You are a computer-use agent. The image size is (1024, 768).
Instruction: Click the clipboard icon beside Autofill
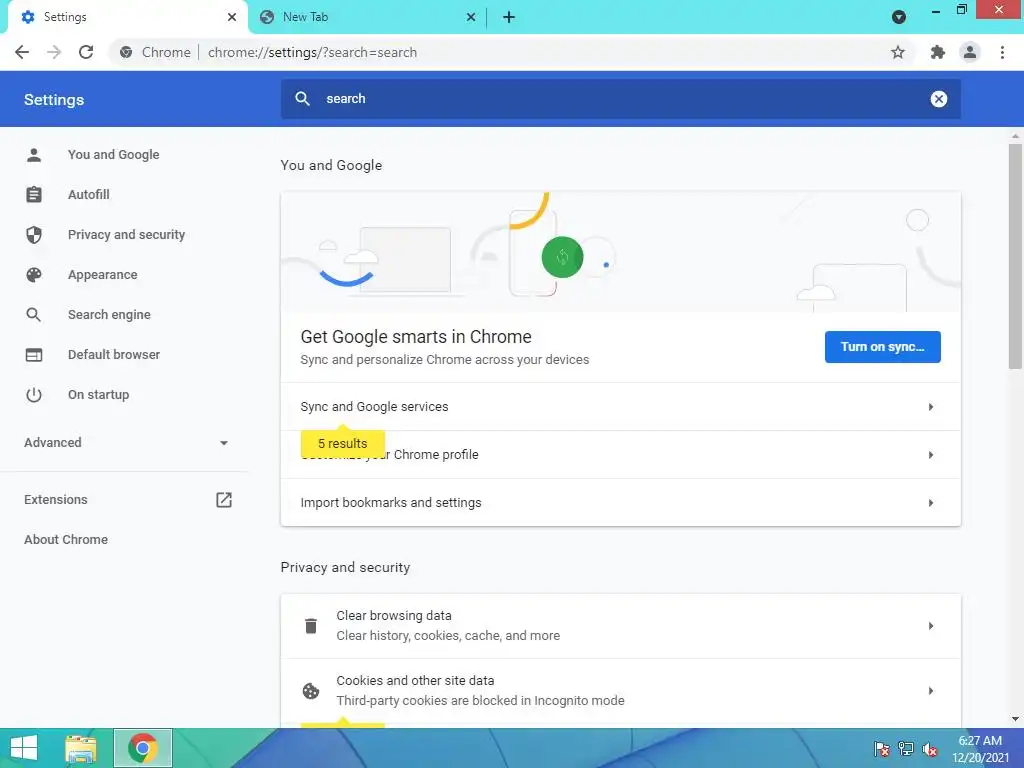(34, 195)
